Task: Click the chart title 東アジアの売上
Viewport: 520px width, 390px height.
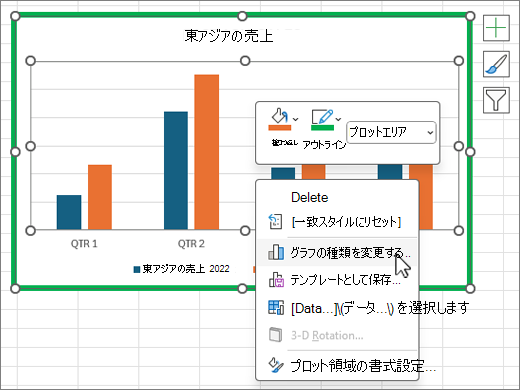Action: coord(229,36)
